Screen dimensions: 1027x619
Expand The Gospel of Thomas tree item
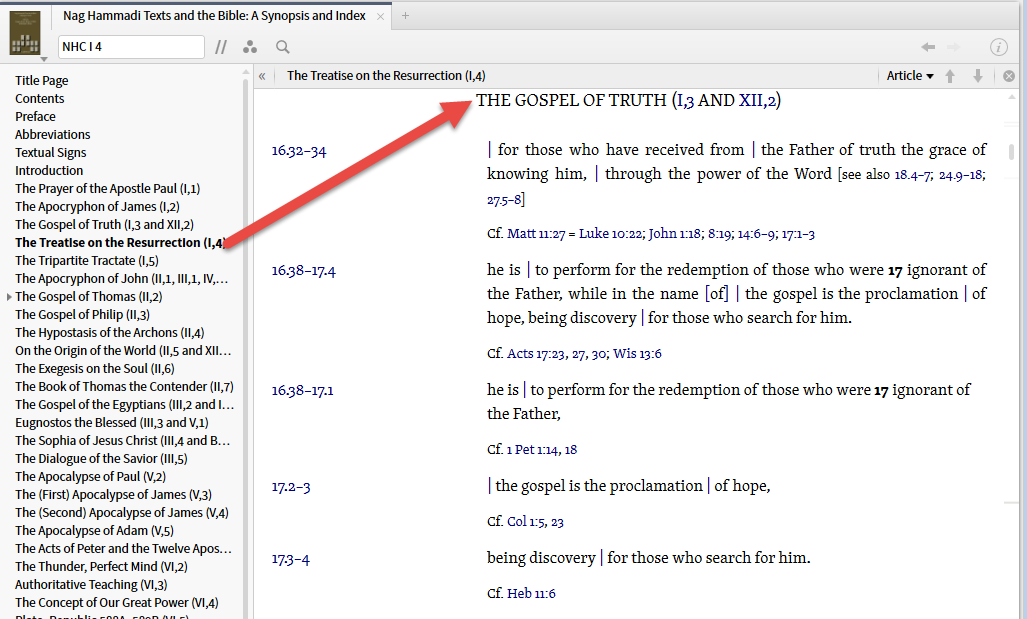pos(9,297)
